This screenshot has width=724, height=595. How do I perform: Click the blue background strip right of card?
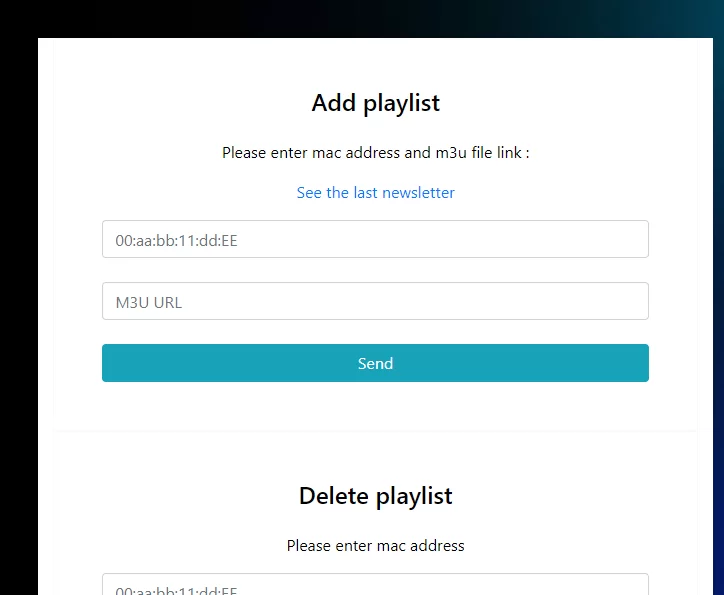tap(718, 323)
